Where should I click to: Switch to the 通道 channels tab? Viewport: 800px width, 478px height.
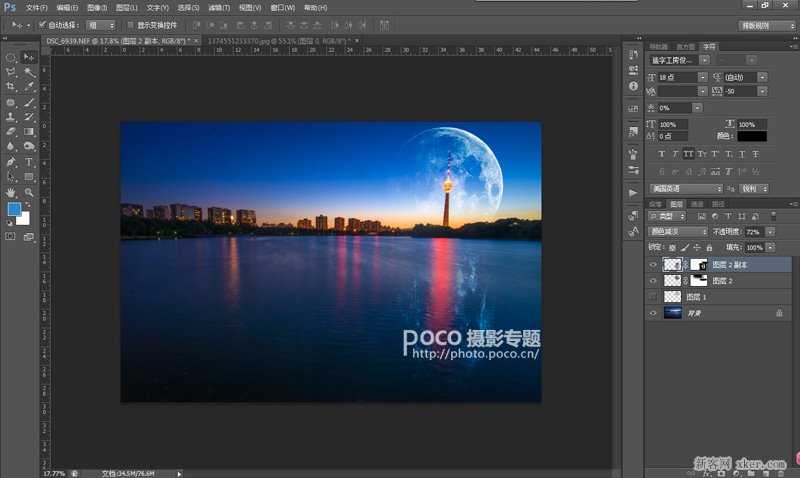(697, 204)
